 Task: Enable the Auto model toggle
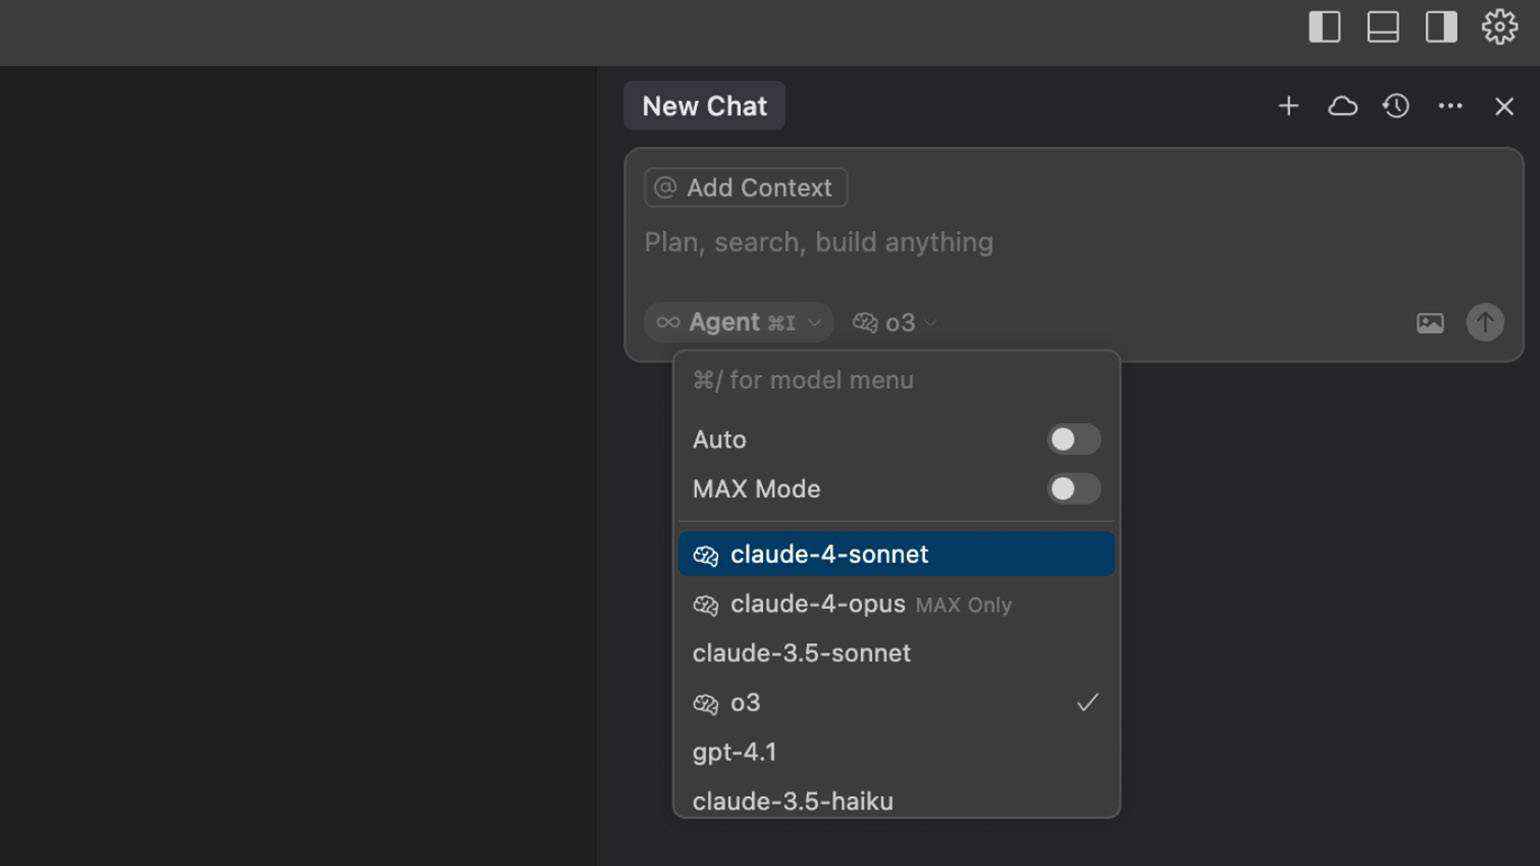coord(1074,439)
